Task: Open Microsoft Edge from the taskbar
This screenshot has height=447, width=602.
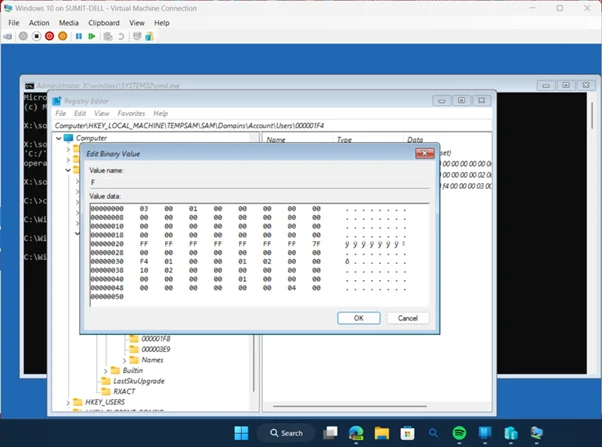Action: 356,433
